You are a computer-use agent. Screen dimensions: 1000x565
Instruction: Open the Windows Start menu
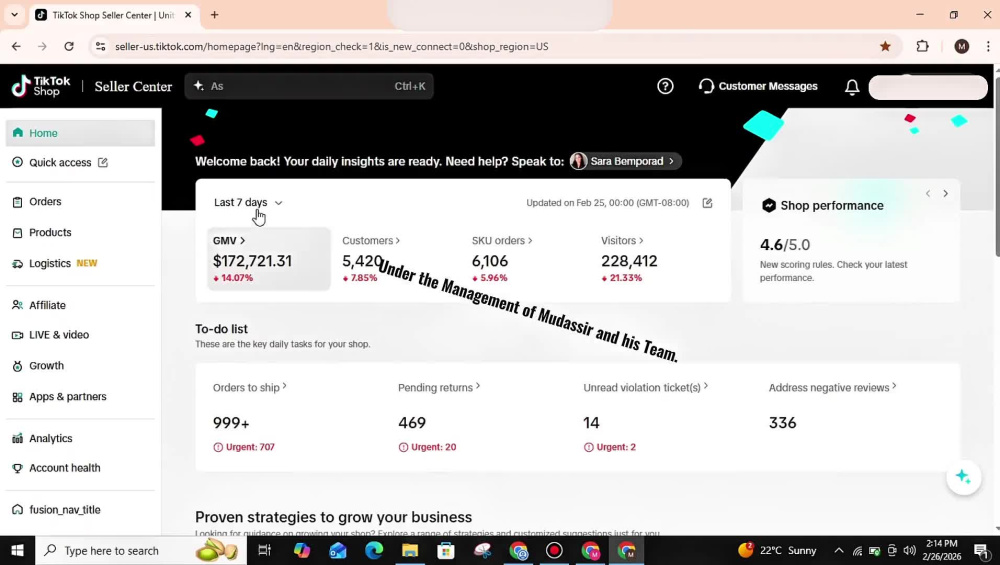click(17, 550)
